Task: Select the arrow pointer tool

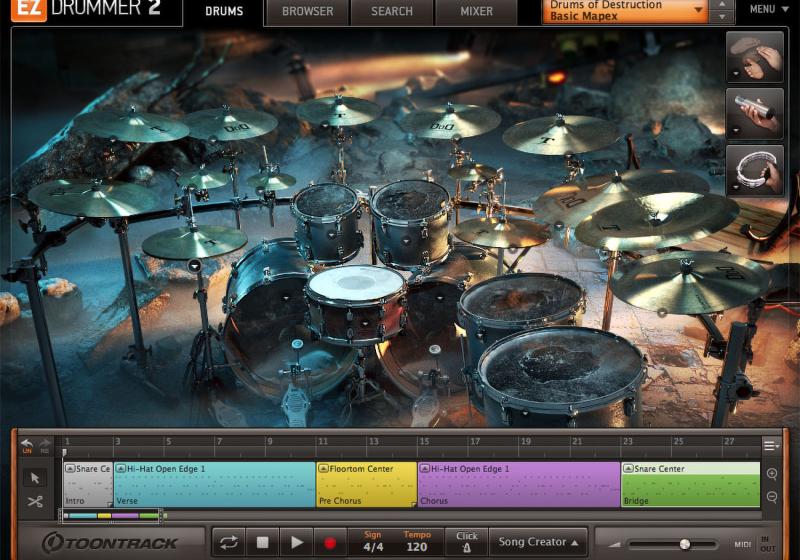Action: pos(35,478)
